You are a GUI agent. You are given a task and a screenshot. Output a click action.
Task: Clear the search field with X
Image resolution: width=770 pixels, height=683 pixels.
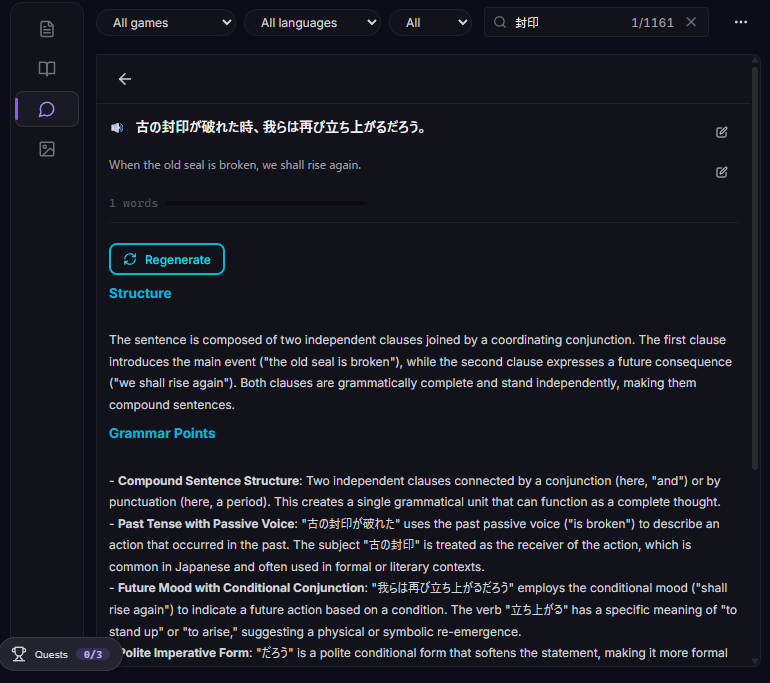(x=691, y=22)
